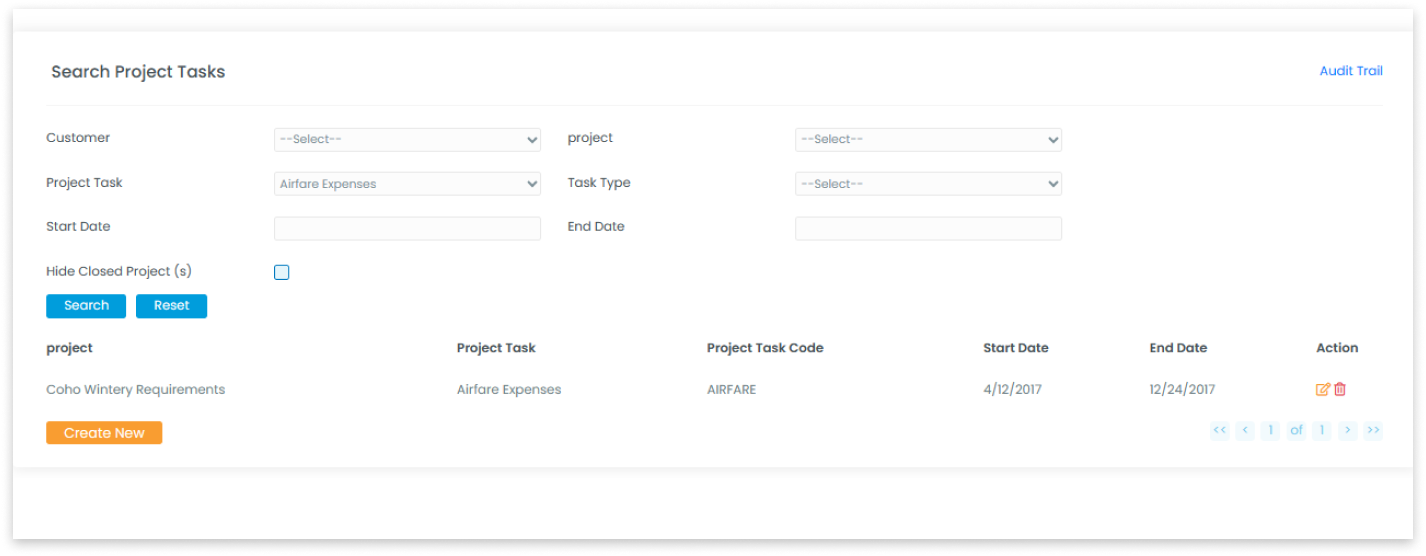Screen dimensions: 1426x556
Task: Go to the next results page
Action: pyautogui.click(x=1347, y=431)
